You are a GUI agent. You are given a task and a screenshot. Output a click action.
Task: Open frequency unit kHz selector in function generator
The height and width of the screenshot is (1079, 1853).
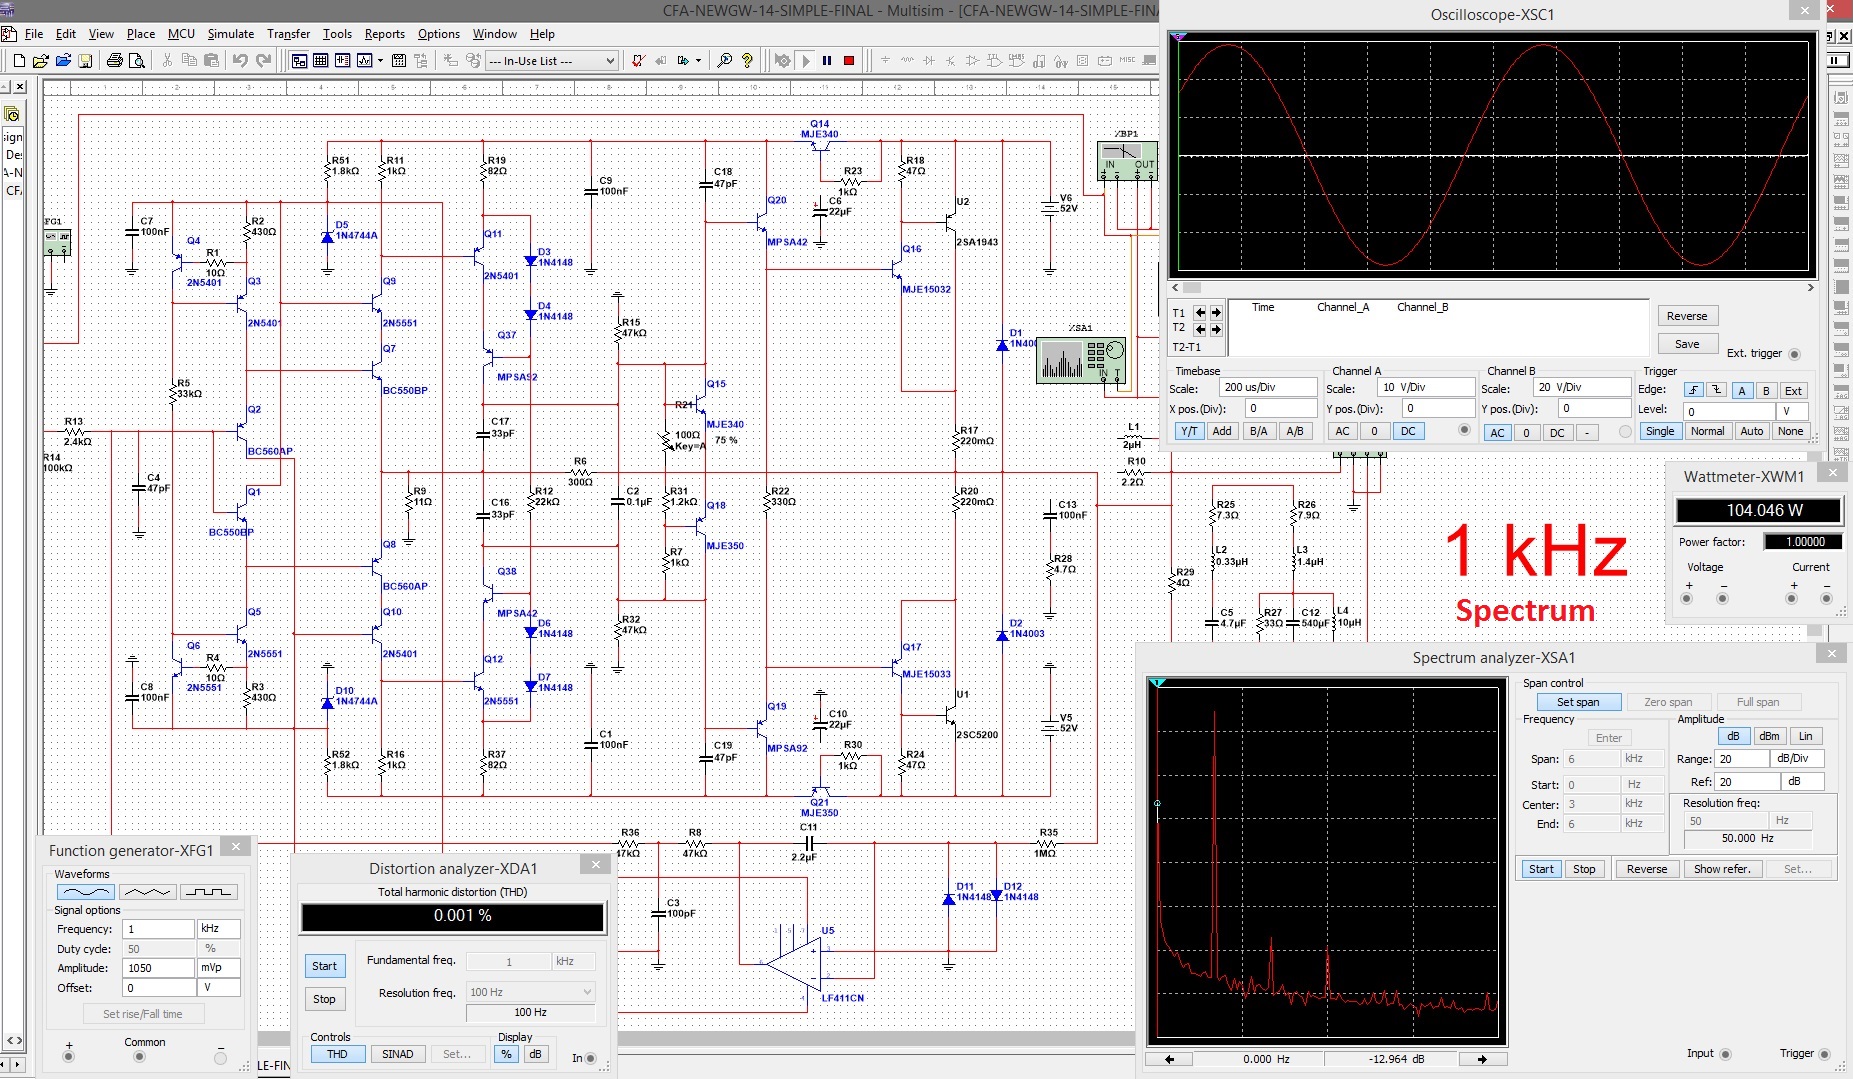pyautogui.click(x=219, y=929)
